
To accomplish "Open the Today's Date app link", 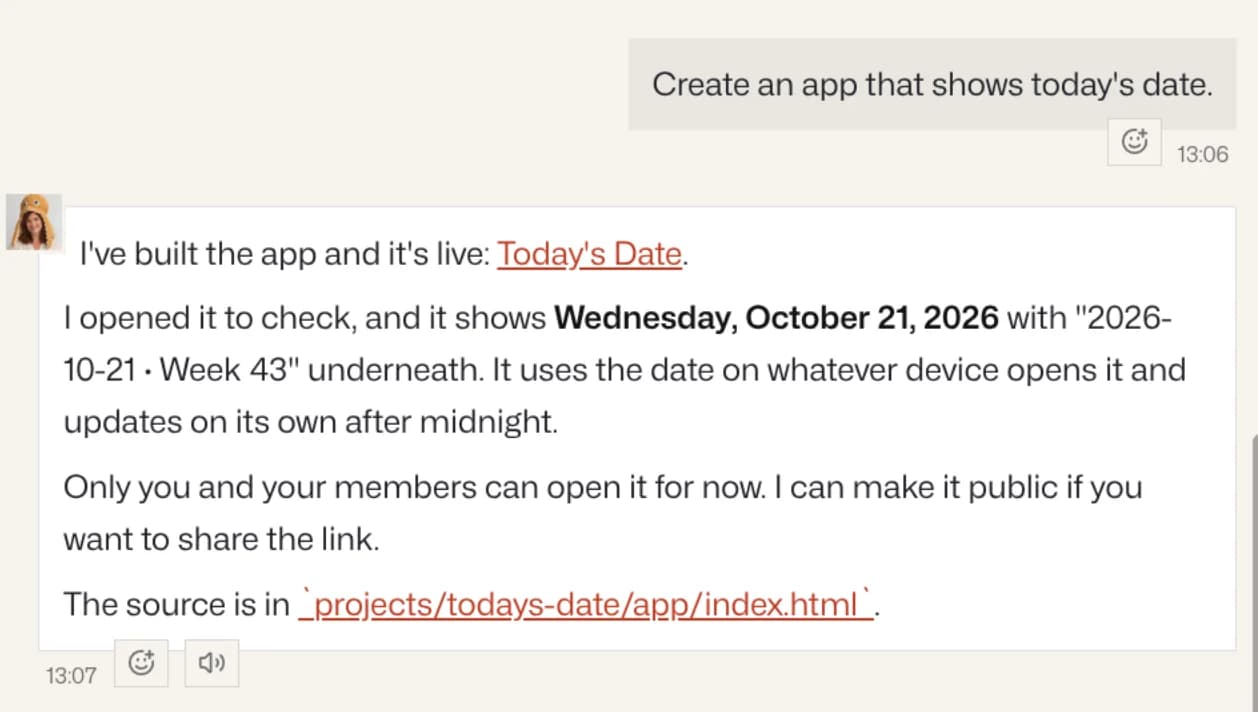I will [x=589, y=255].
